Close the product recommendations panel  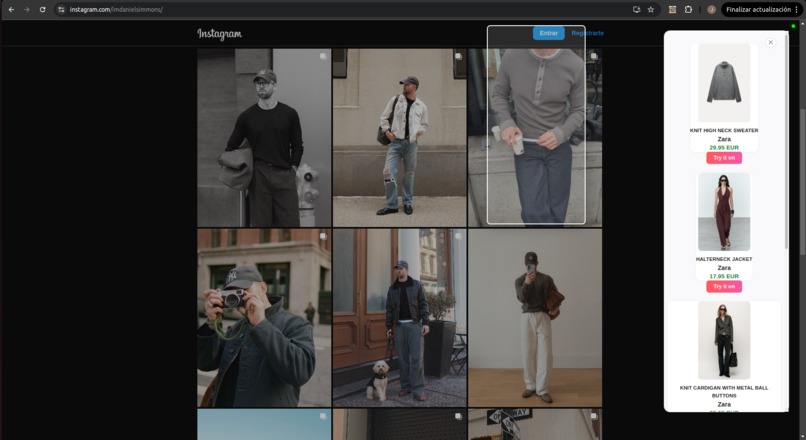click(771, 43)
